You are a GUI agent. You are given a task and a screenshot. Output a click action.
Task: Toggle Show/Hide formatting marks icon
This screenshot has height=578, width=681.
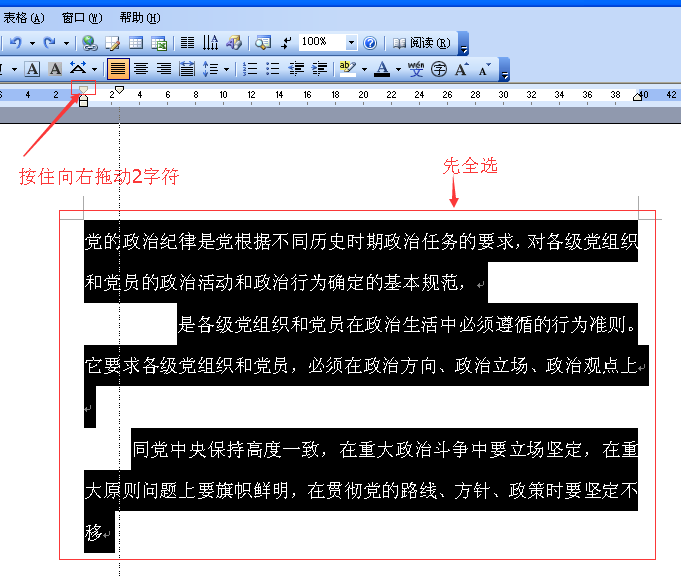pos(286,43)
